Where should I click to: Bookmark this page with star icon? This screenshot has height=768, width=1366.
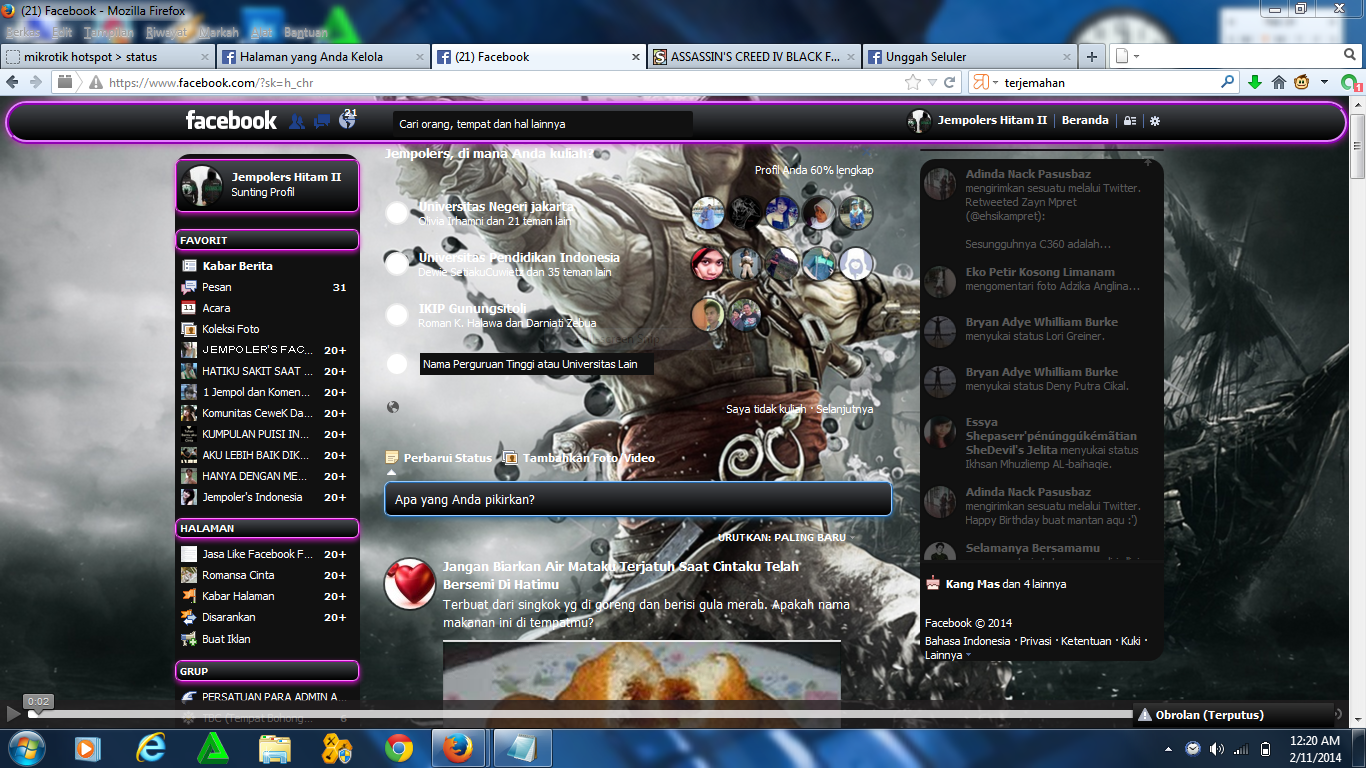click(912, 82)
